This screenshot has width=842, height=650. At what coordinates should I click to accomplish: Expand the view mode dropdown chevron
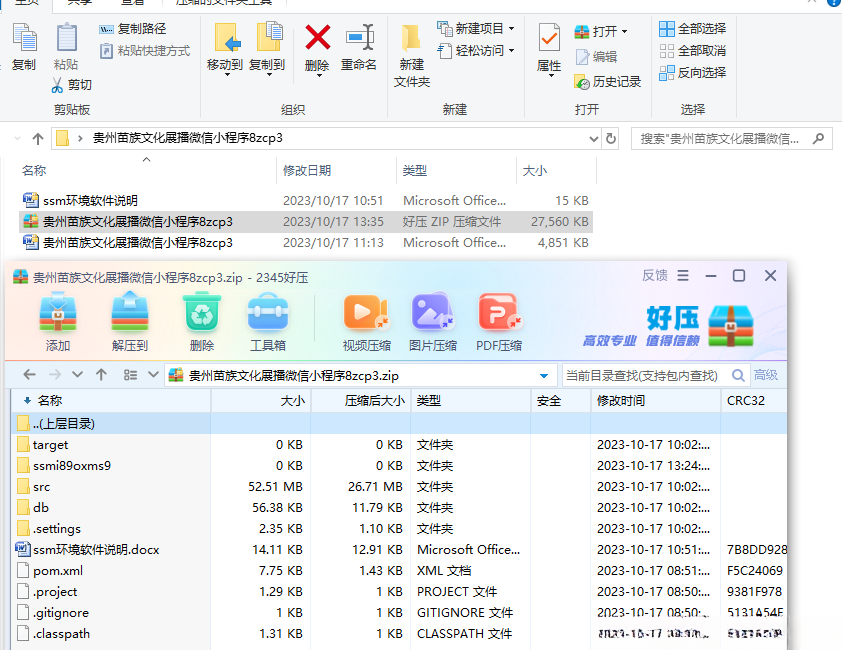(x=154, y=374)
